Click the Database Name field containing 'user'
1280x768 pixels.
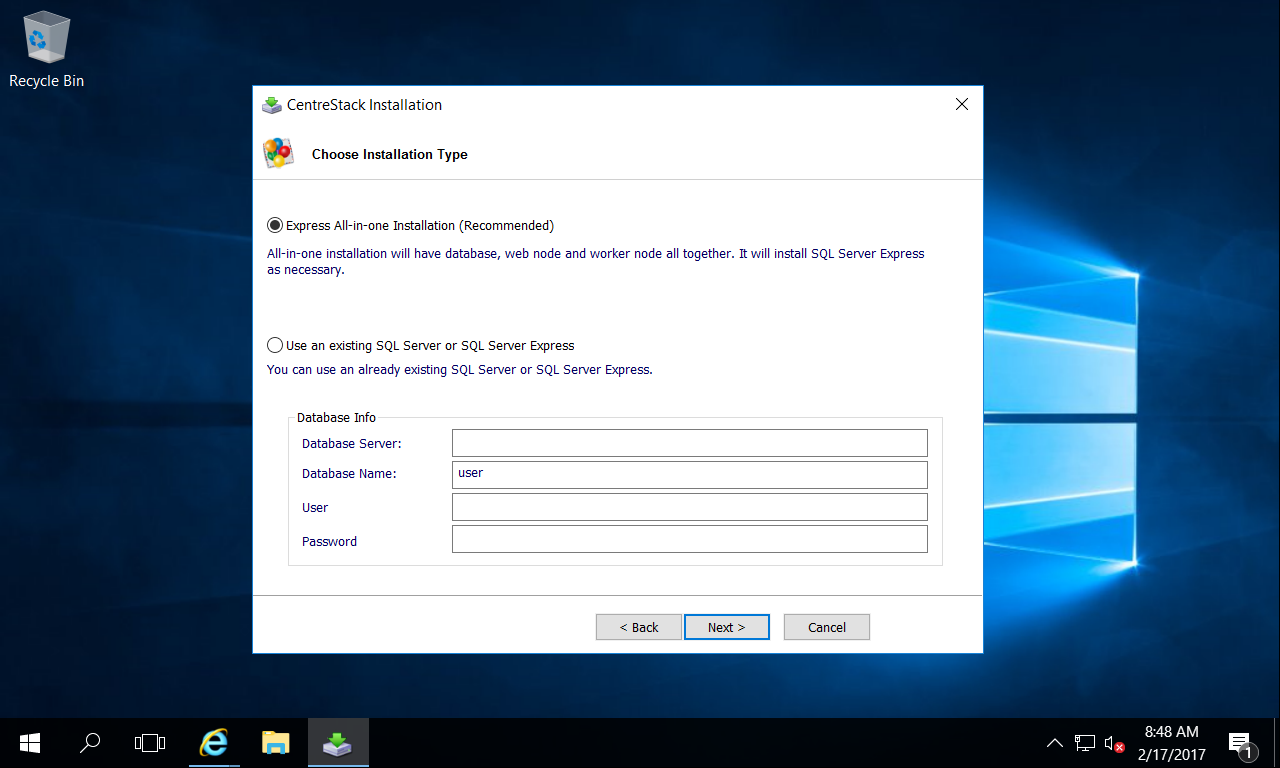point(689,475)
